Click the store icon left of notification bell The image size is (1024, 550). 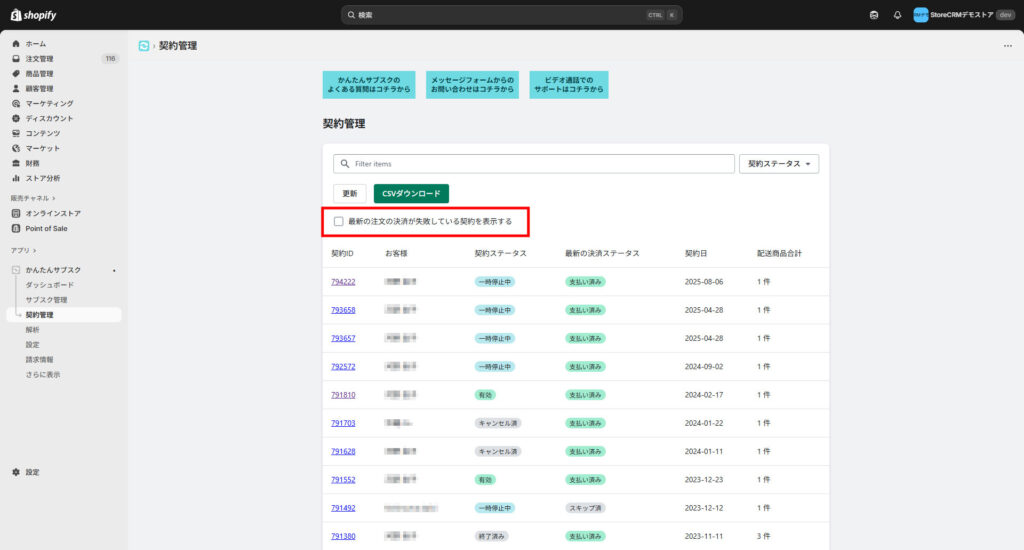[x=874, y=15]
